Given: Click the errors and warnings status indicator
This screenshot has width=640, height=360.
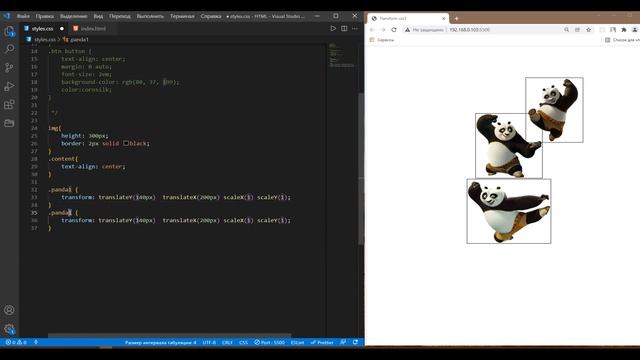Looking at the screenshot, I should click(16, 342).
